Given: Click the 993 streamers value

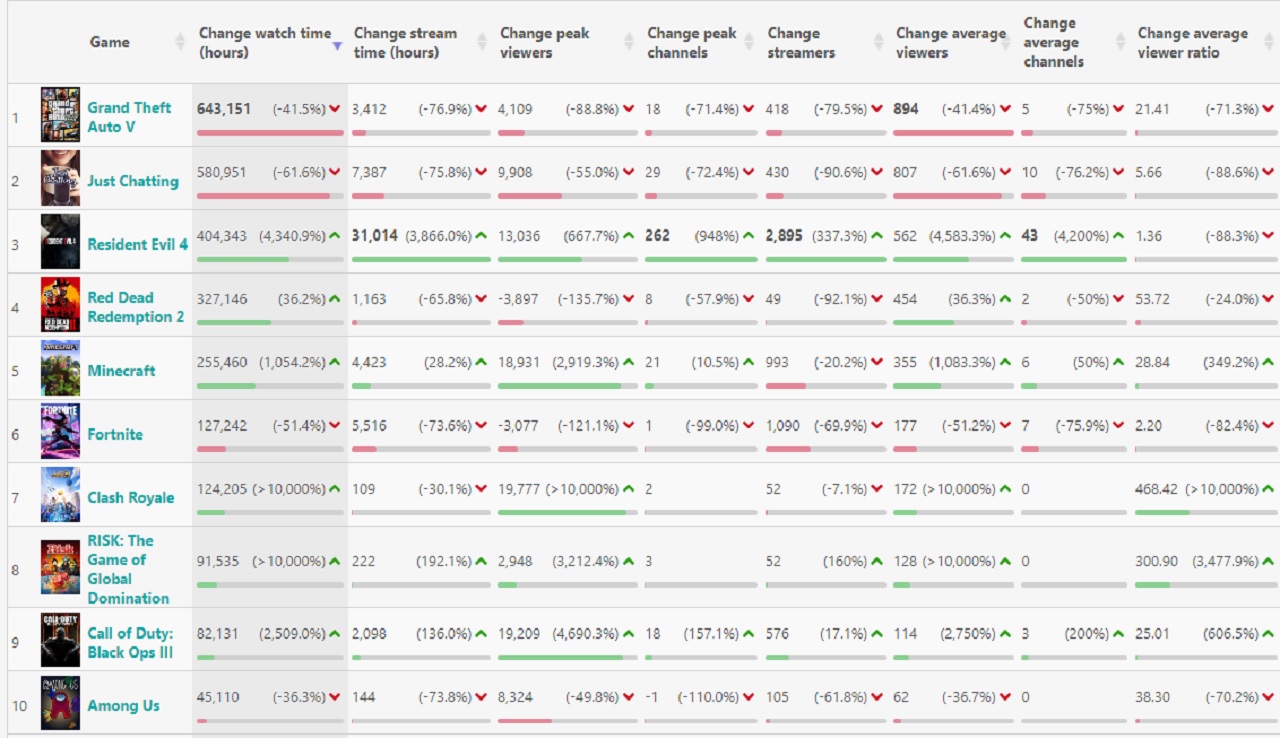Looking at the screenshot, I should (x=777, y=362).
